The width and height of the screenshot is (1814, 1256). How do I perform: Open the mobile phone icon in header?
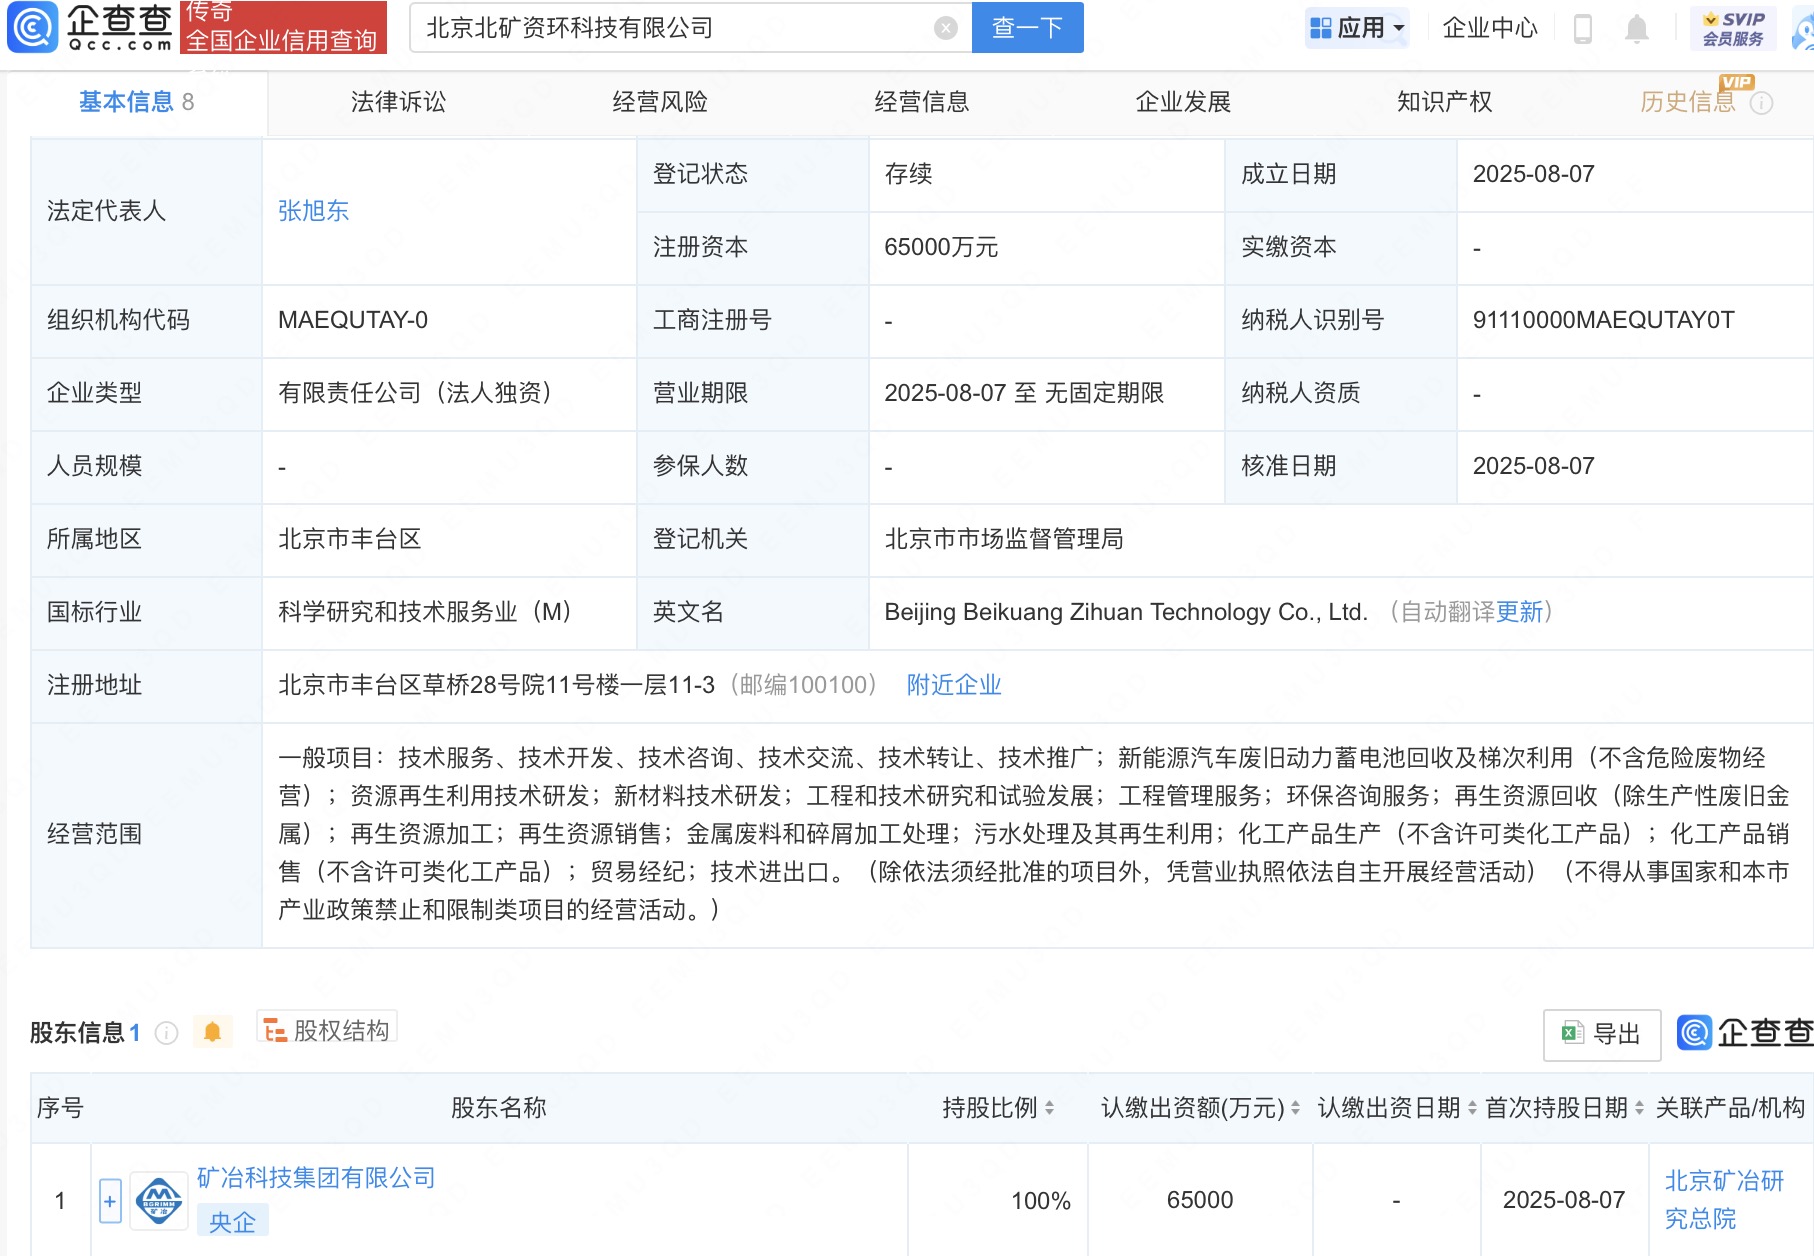tap(1582, 28)
